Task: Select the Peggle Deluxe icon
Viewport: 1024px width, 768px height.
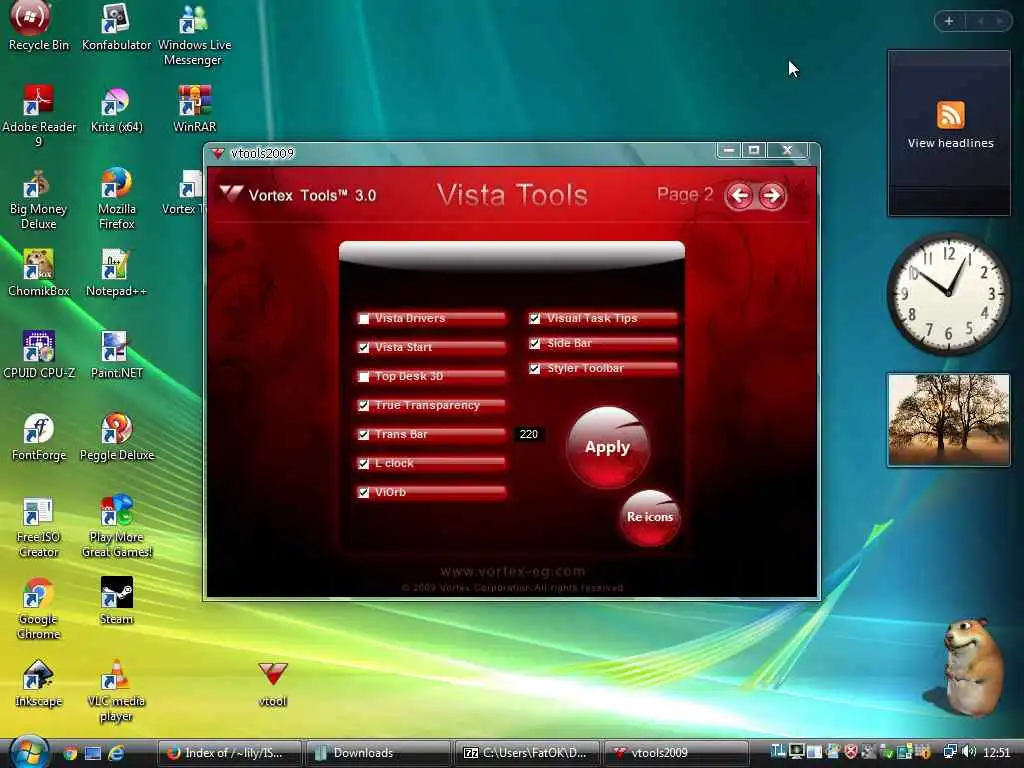Action: 116,438
